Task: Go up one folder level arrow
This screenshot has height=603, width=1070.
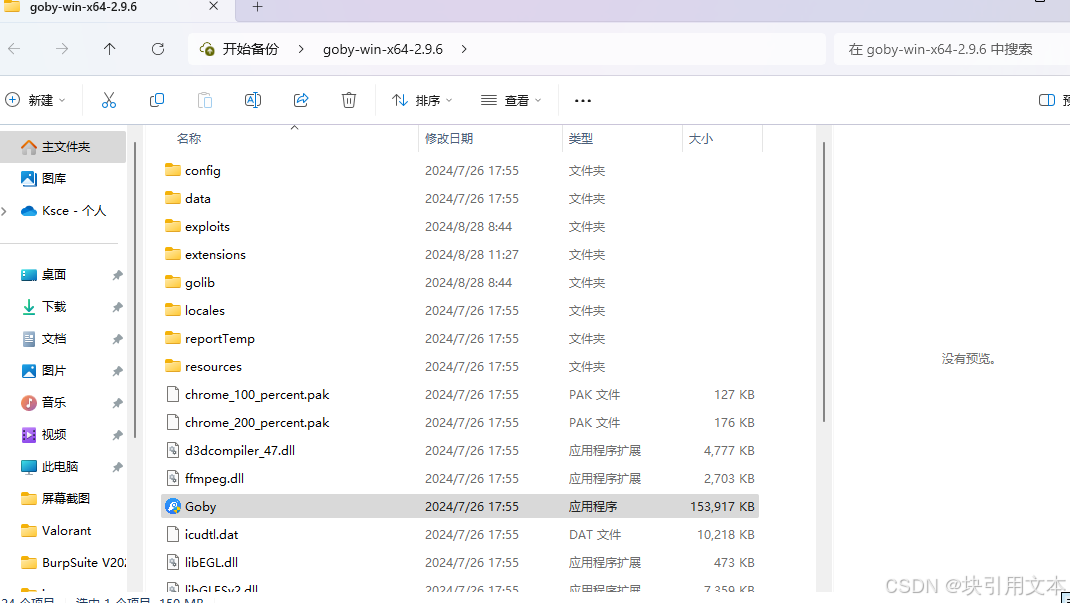Action: [109, 49]
